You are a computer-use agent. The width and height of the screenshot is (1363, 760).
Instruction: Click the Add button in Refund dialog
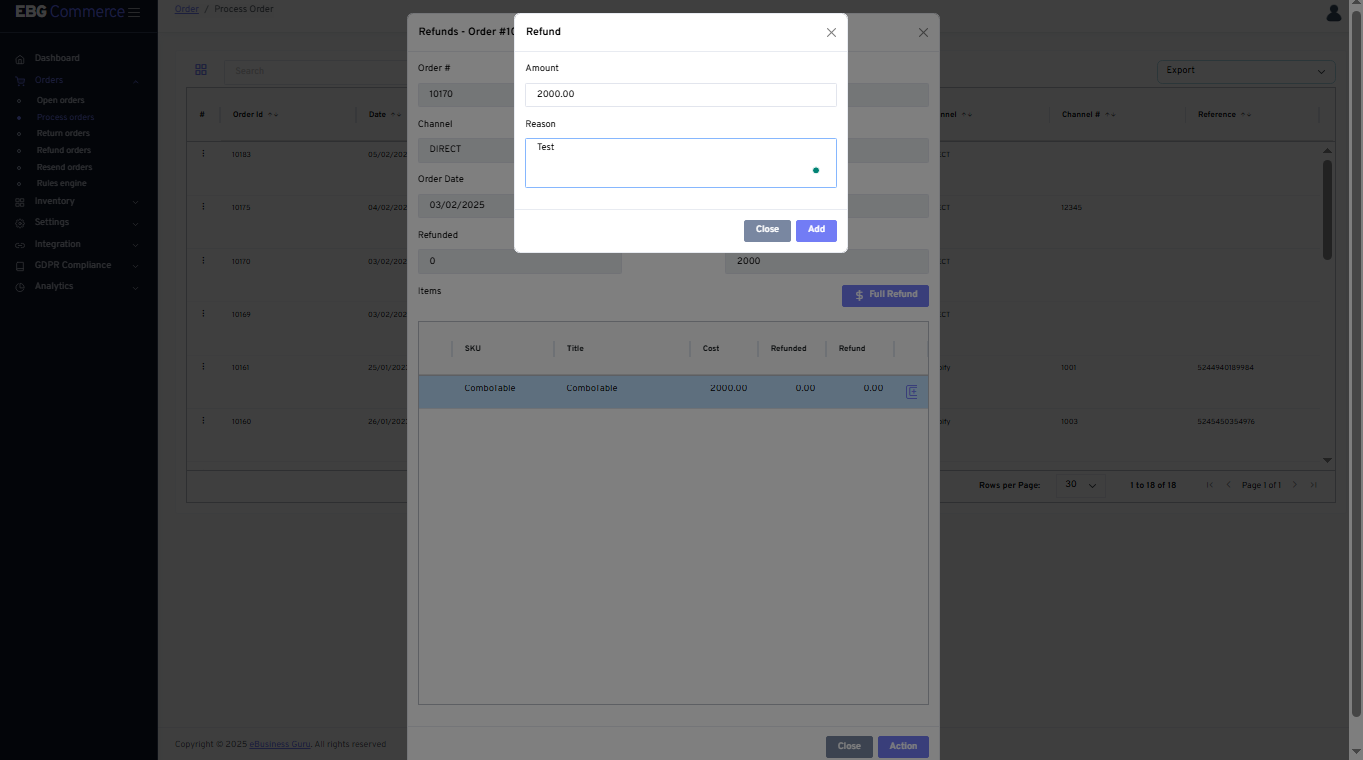pos(816,230)
